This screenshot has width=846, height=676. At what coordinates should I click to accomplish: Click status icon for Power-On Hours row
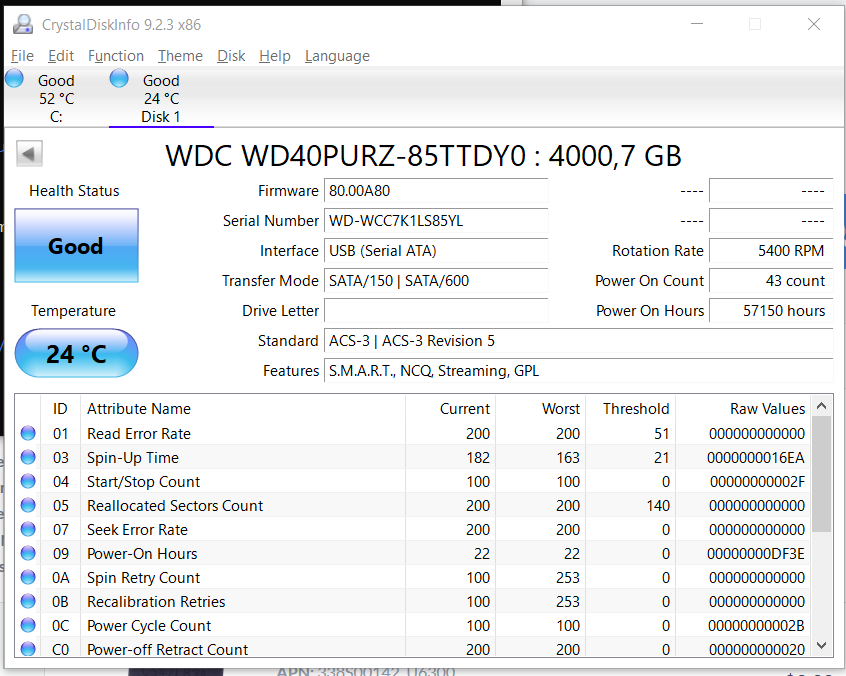[28, 554]
